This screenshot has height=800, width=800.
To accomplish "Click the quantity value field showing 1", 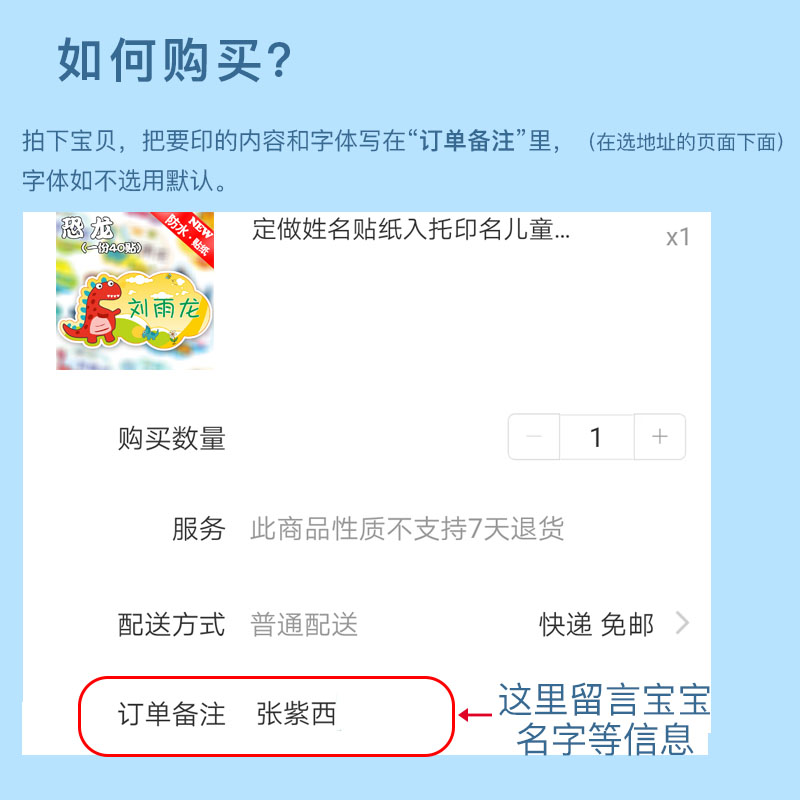I will click(597, 437).
